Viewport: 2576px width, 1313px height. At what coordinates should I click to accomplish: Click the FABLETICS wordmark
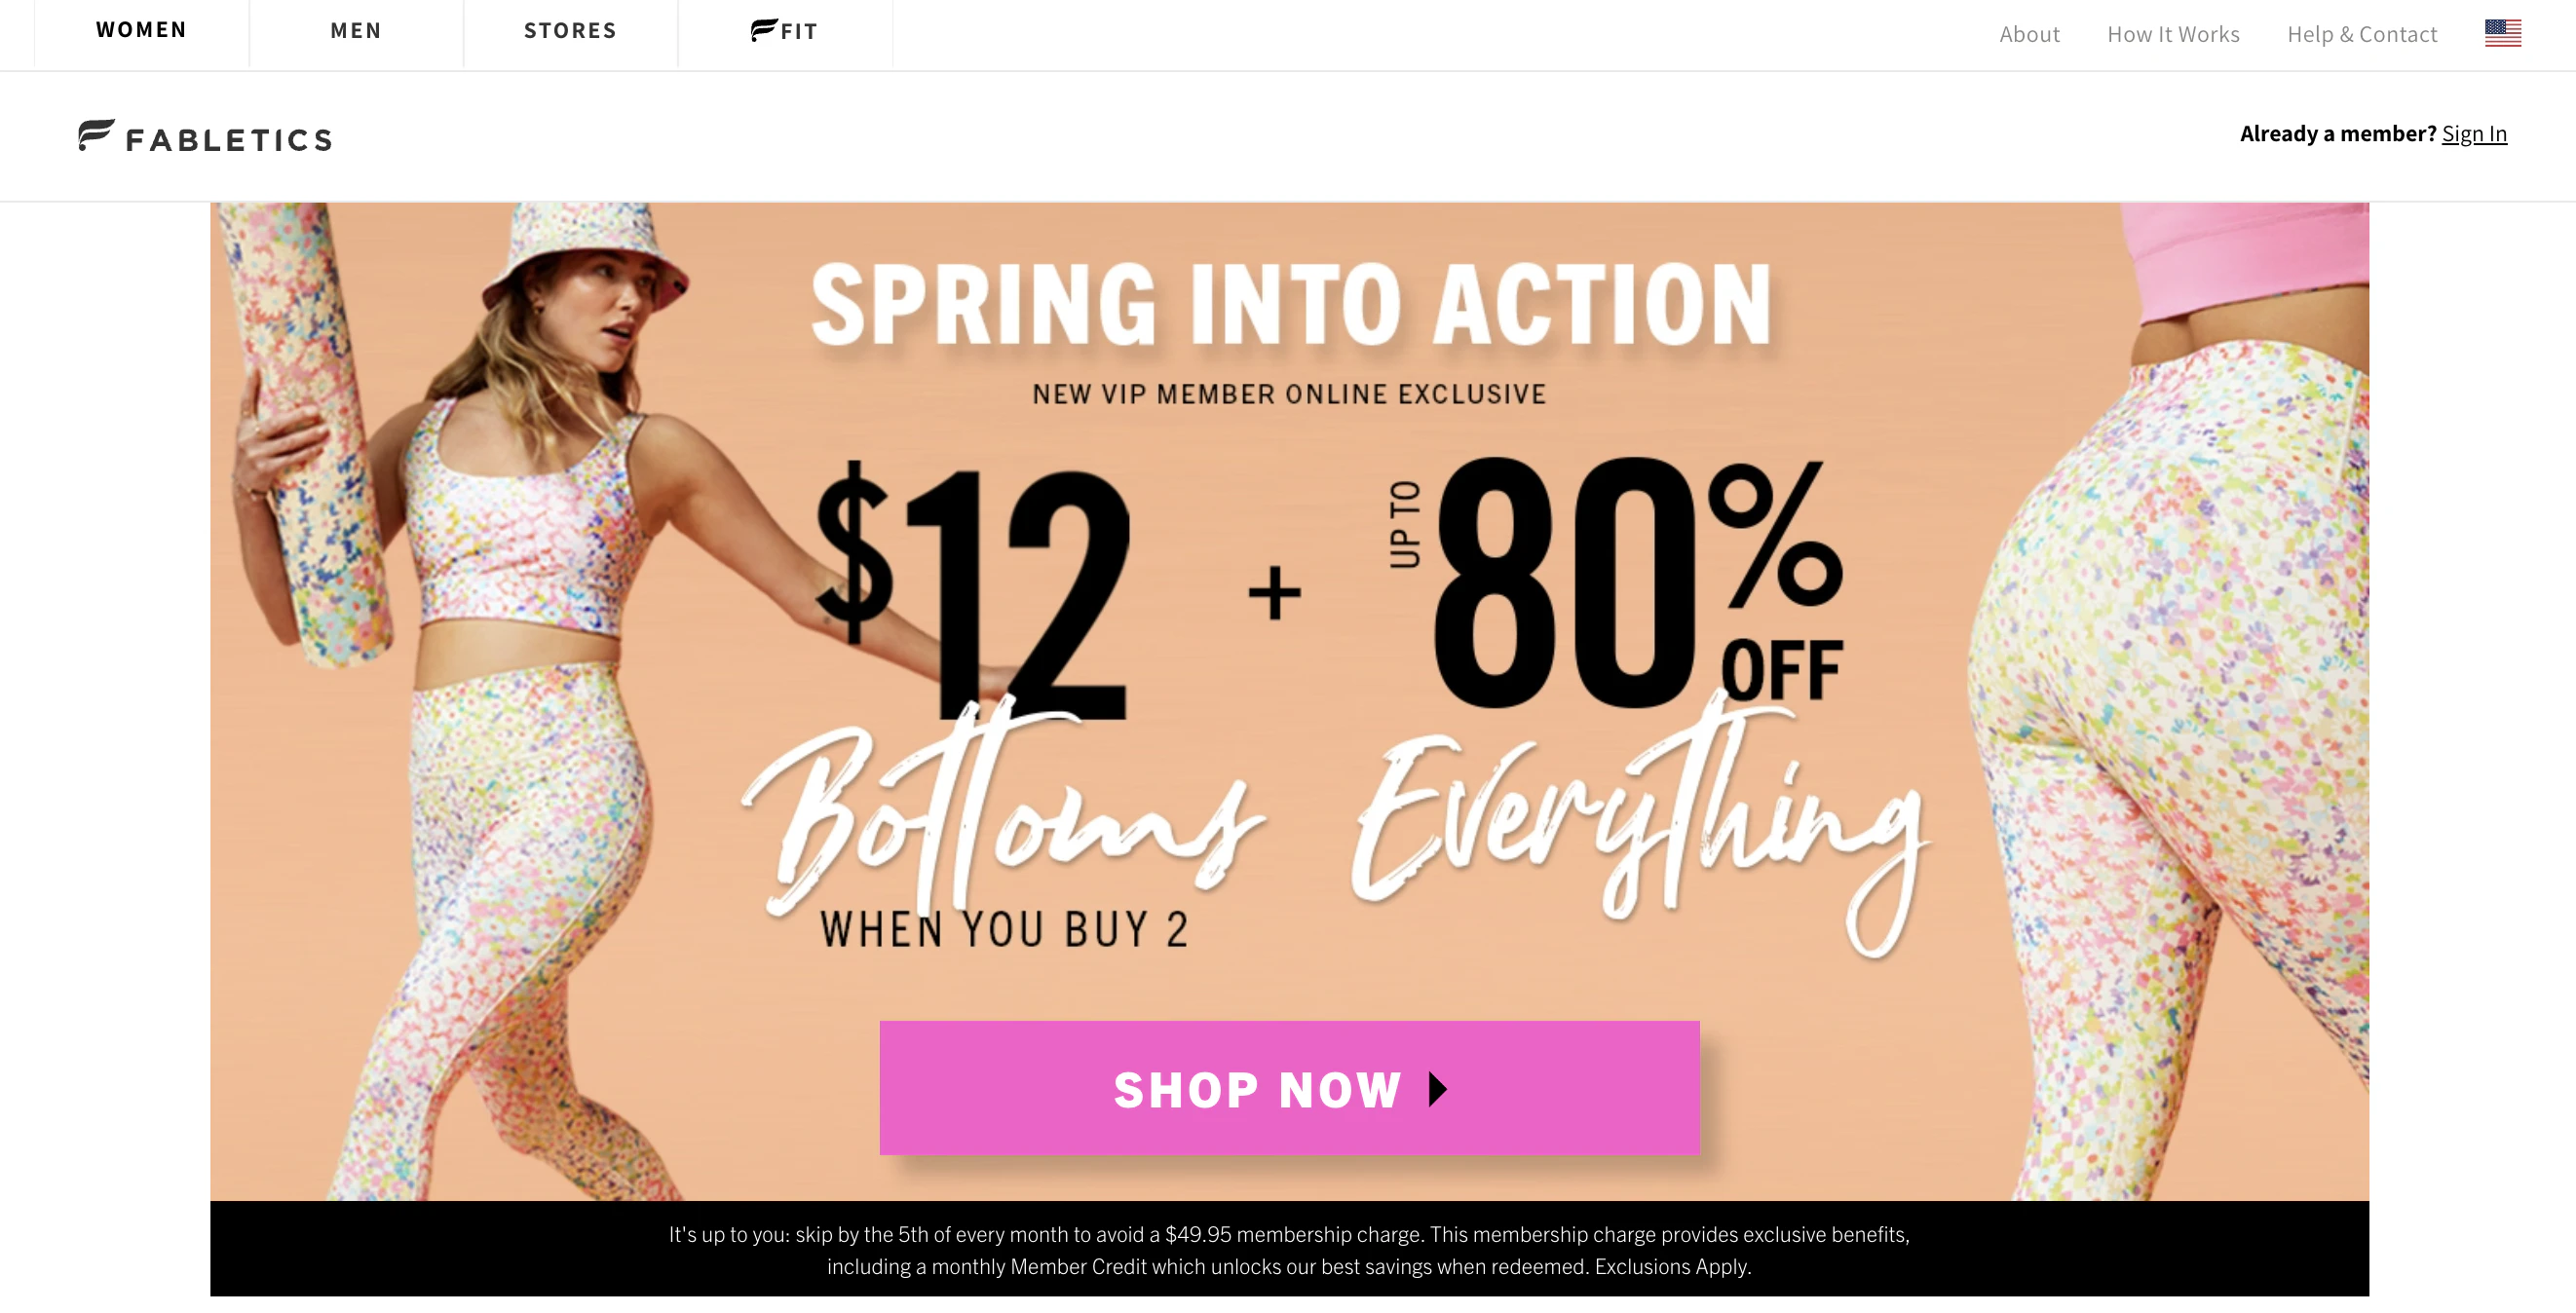[229, 140]
